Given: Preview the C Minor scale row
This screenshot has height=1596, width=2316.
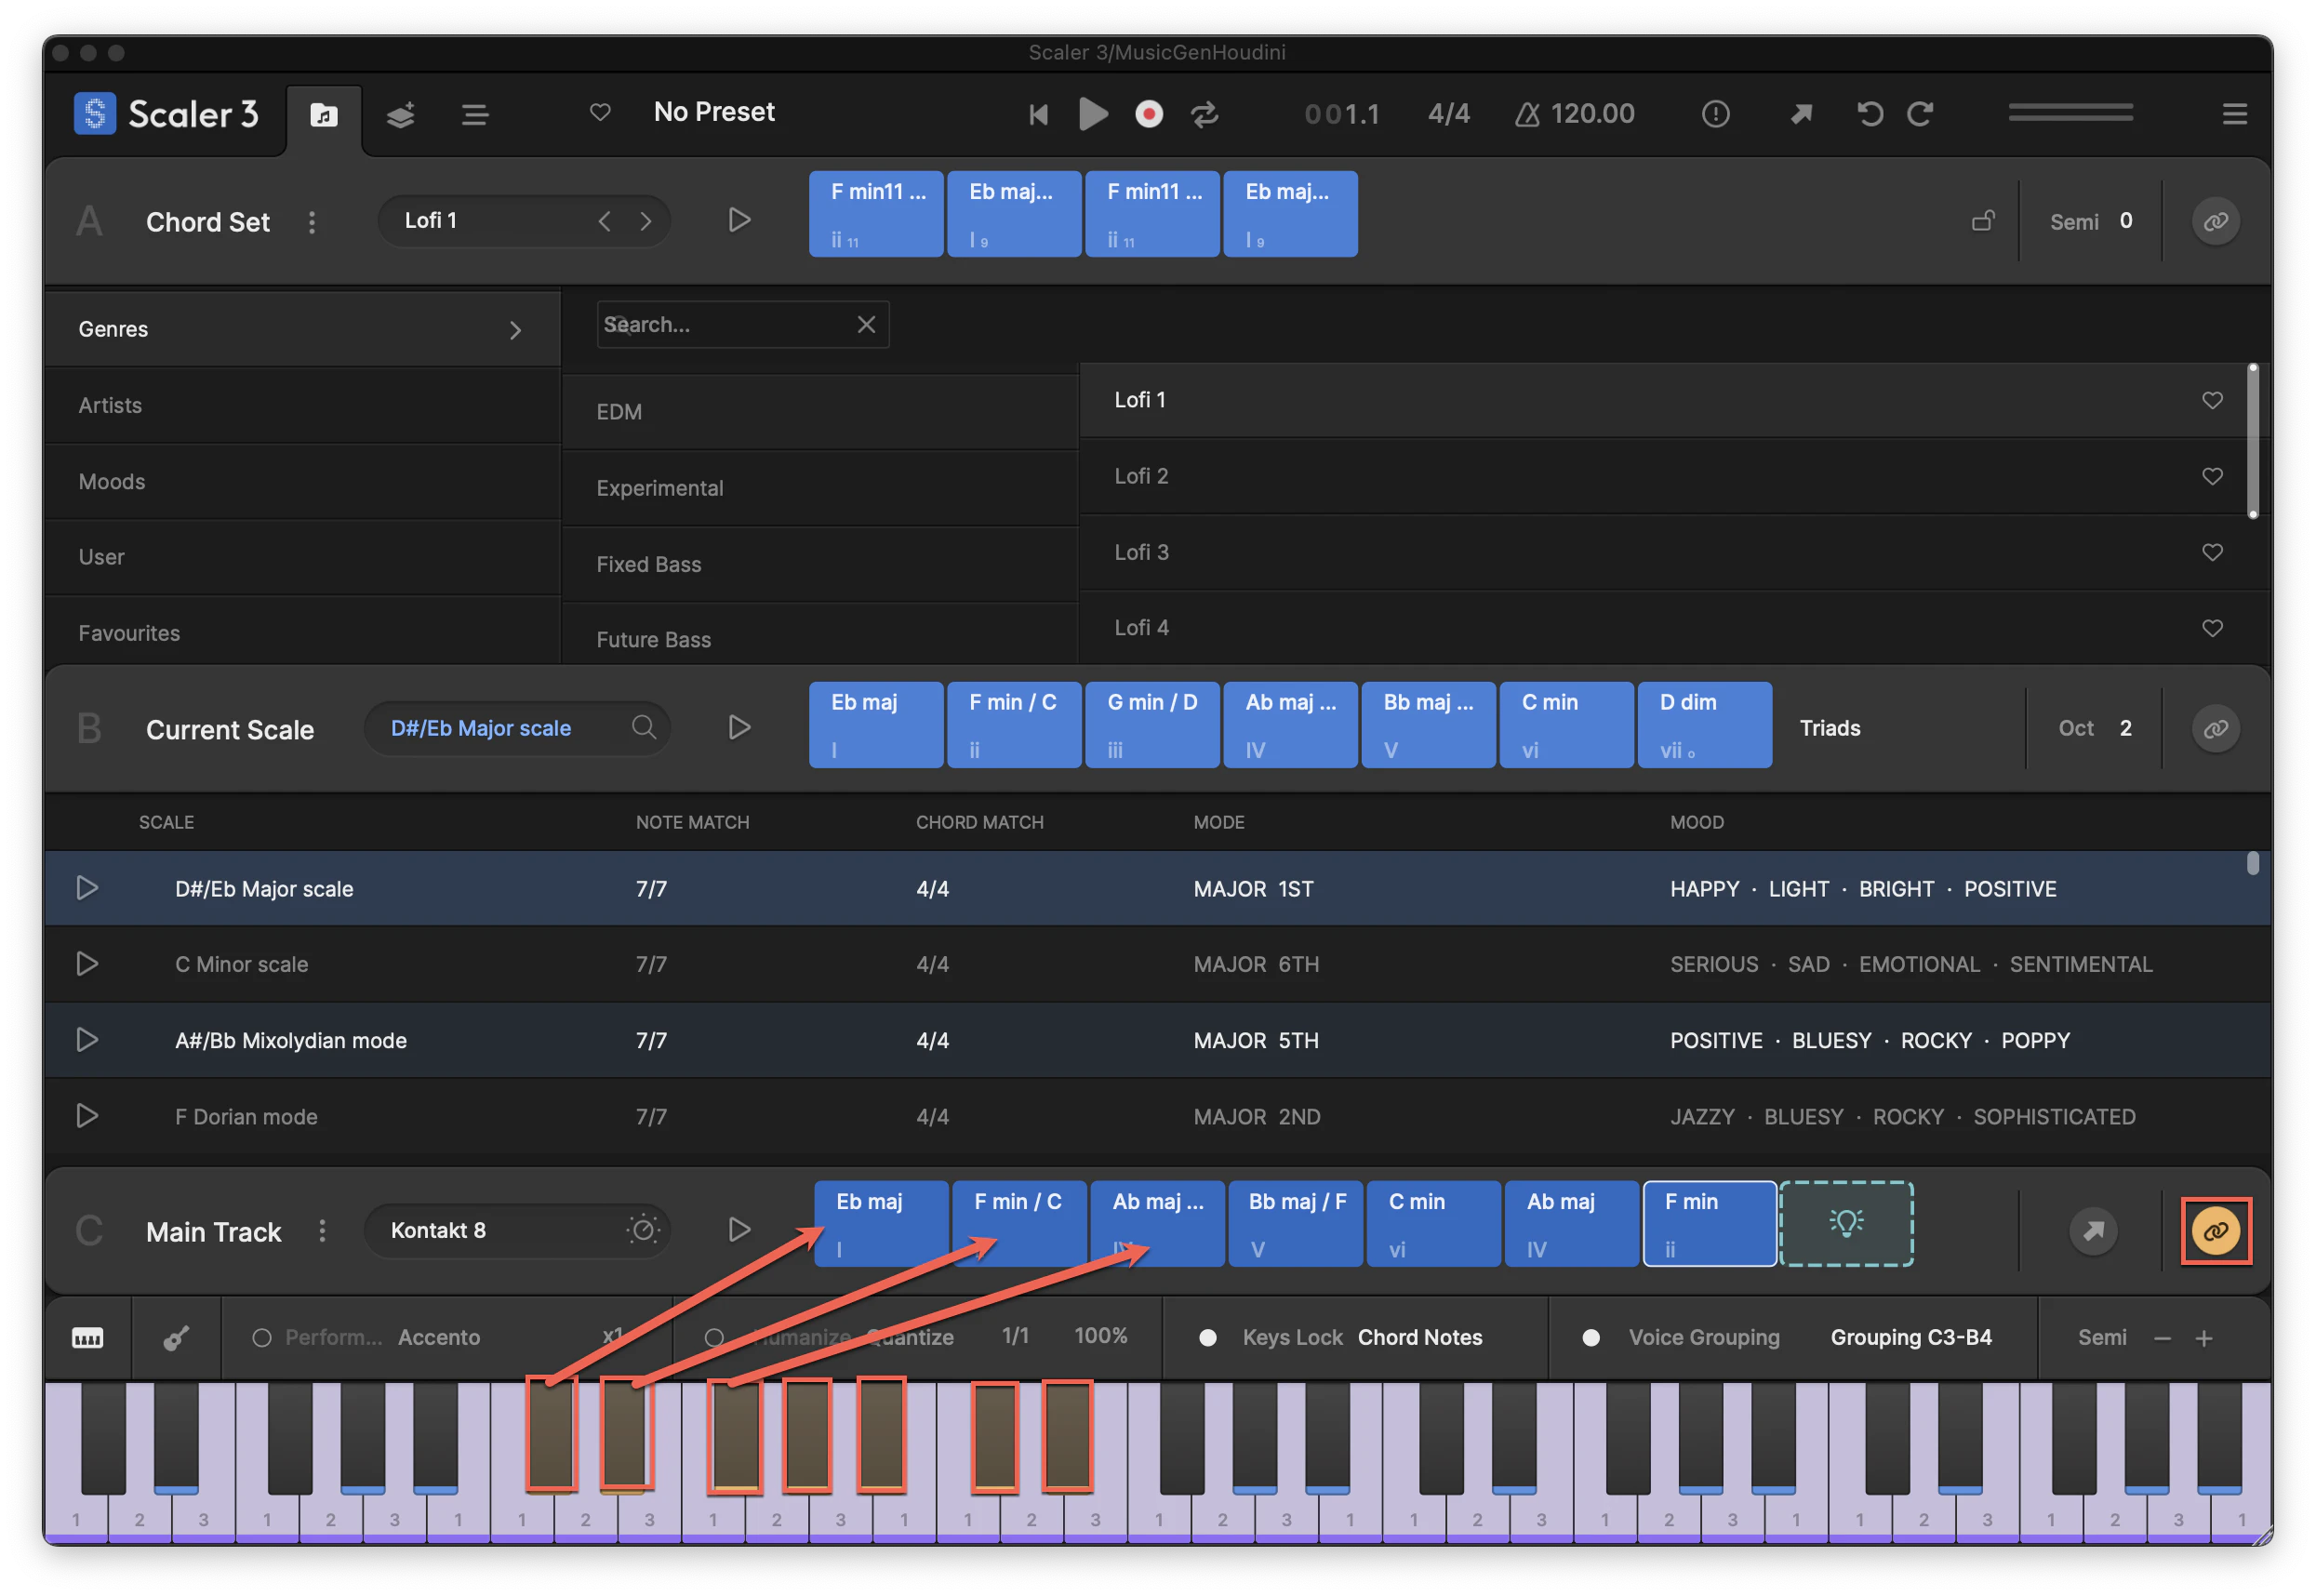Looking at the screenshot, I should 87,964.
